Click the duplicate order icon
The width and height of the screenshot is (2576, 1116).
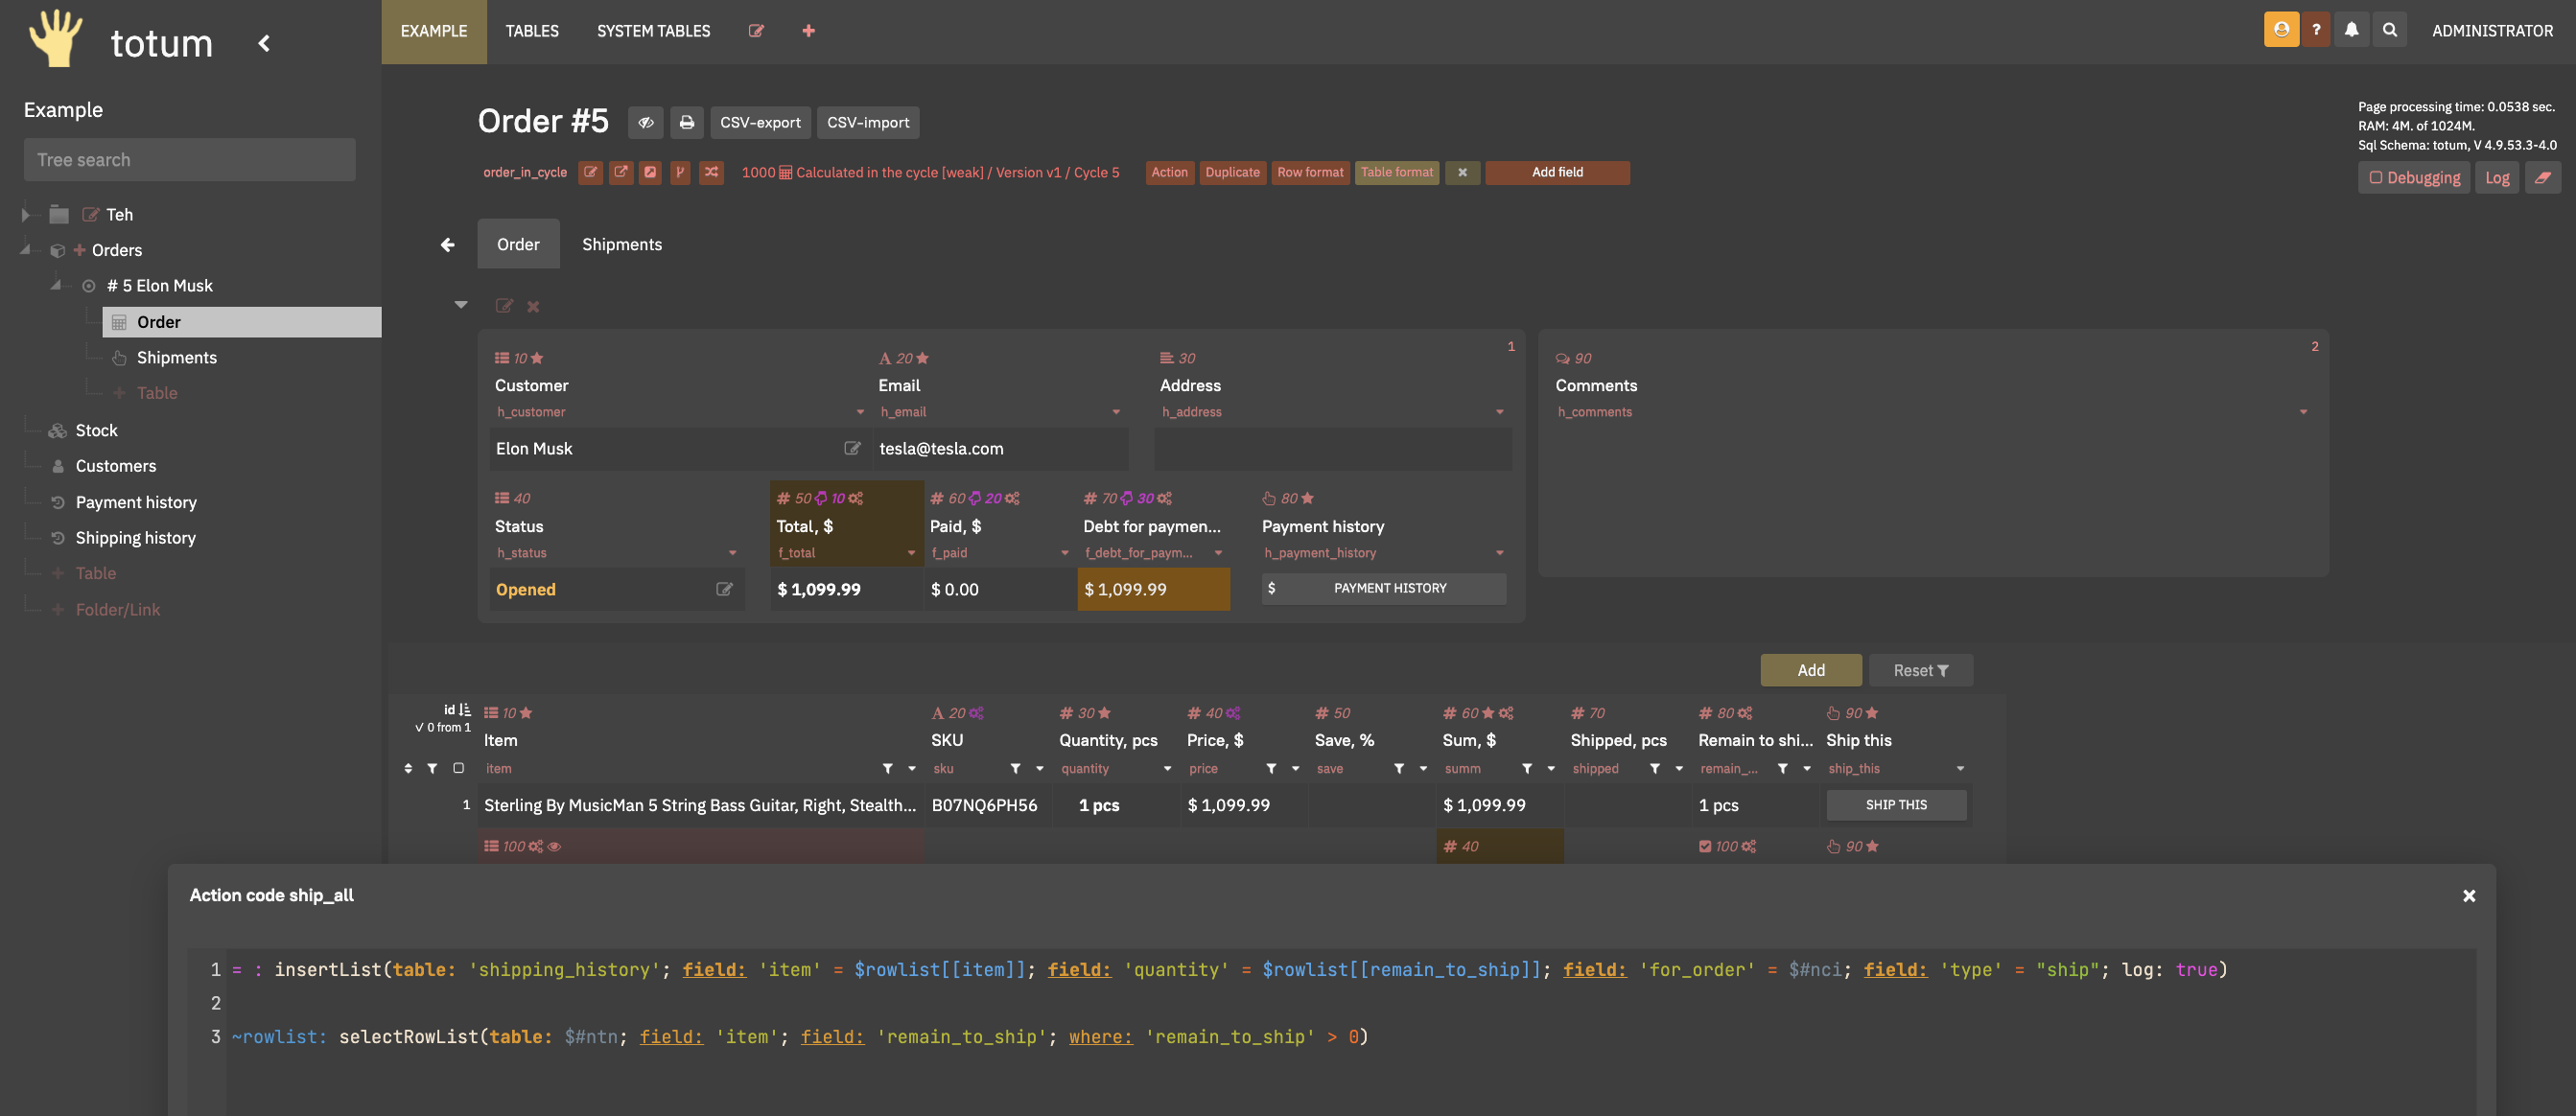click(x=1232, y=173)
